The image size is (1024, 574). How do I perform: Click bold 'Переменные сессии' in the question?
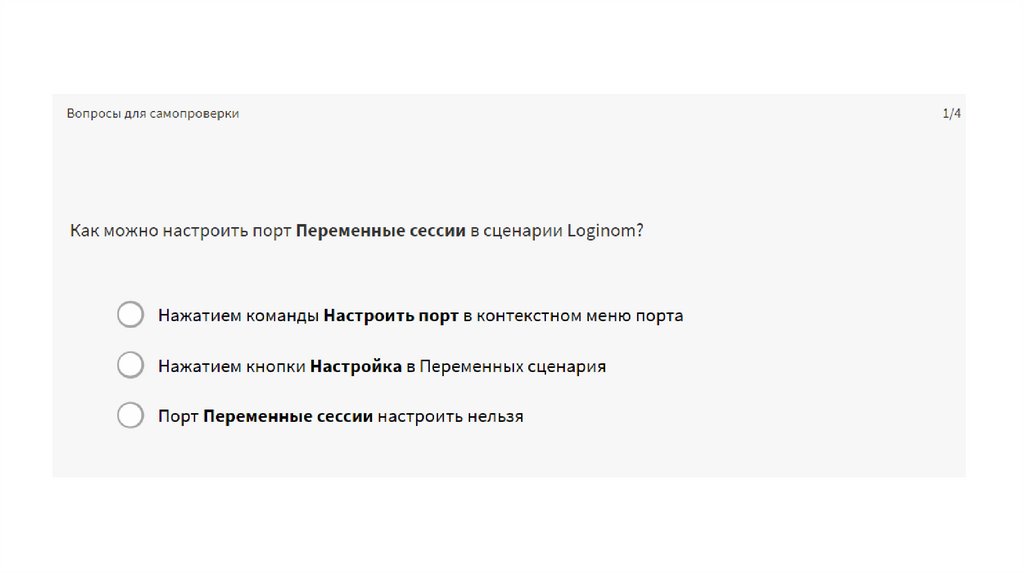pos(381,231)
